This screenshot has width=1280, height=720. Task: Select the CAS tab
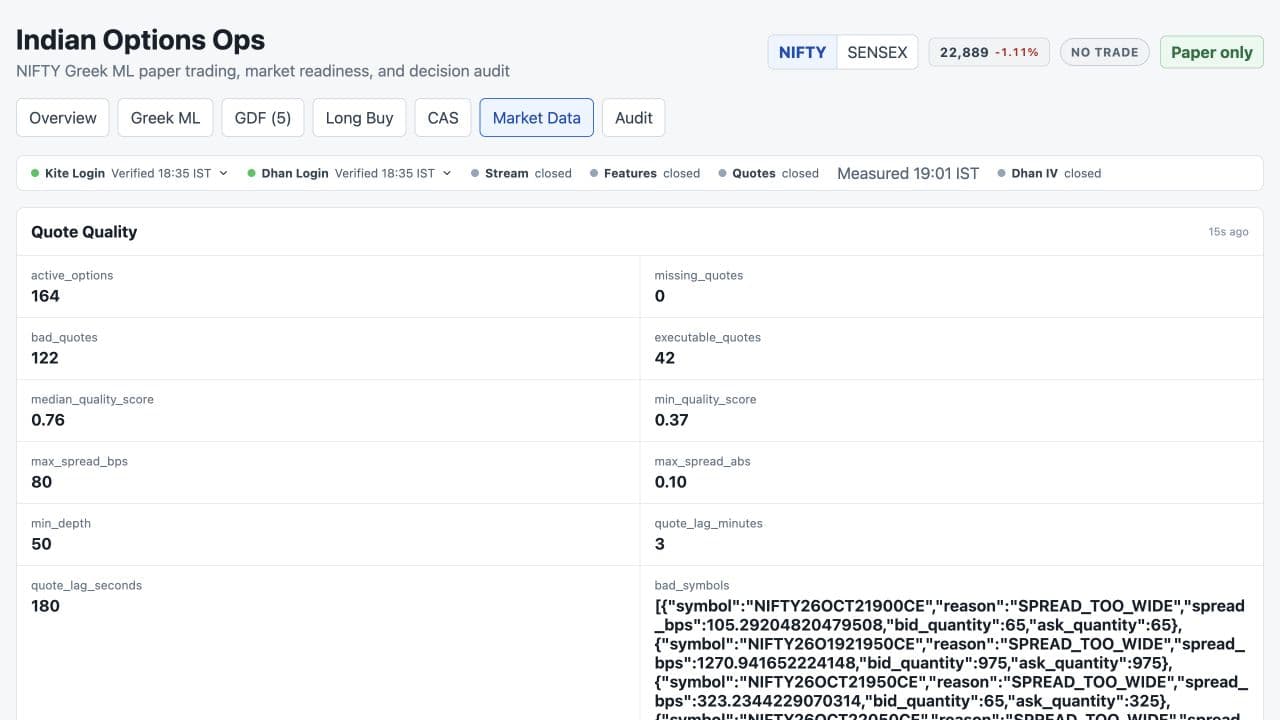[x=443, y=117]
